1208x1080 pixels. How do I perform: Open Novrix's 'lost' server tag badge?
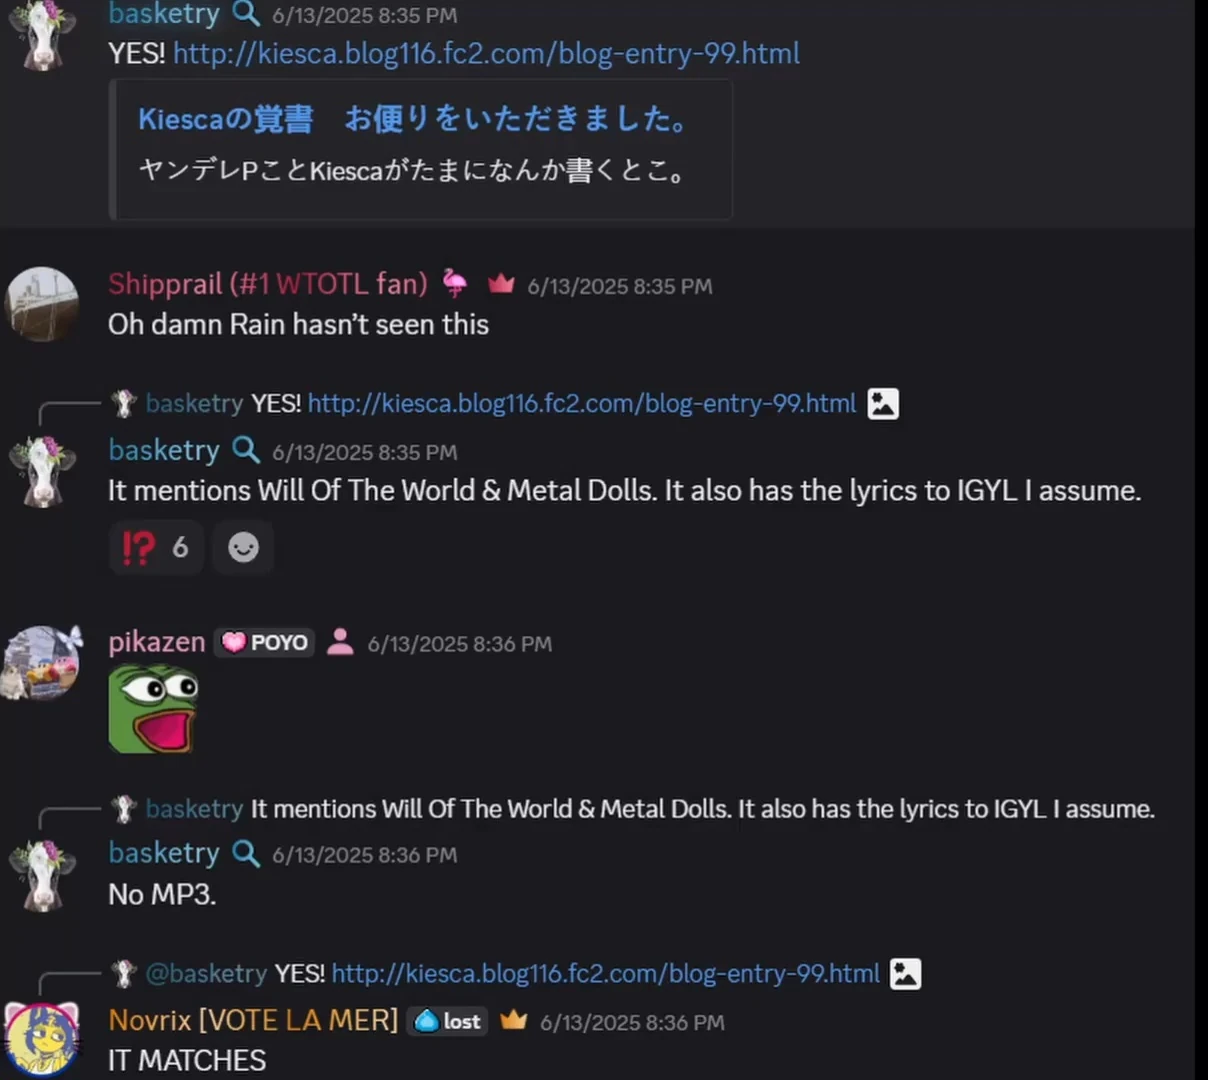point(448,1021)
